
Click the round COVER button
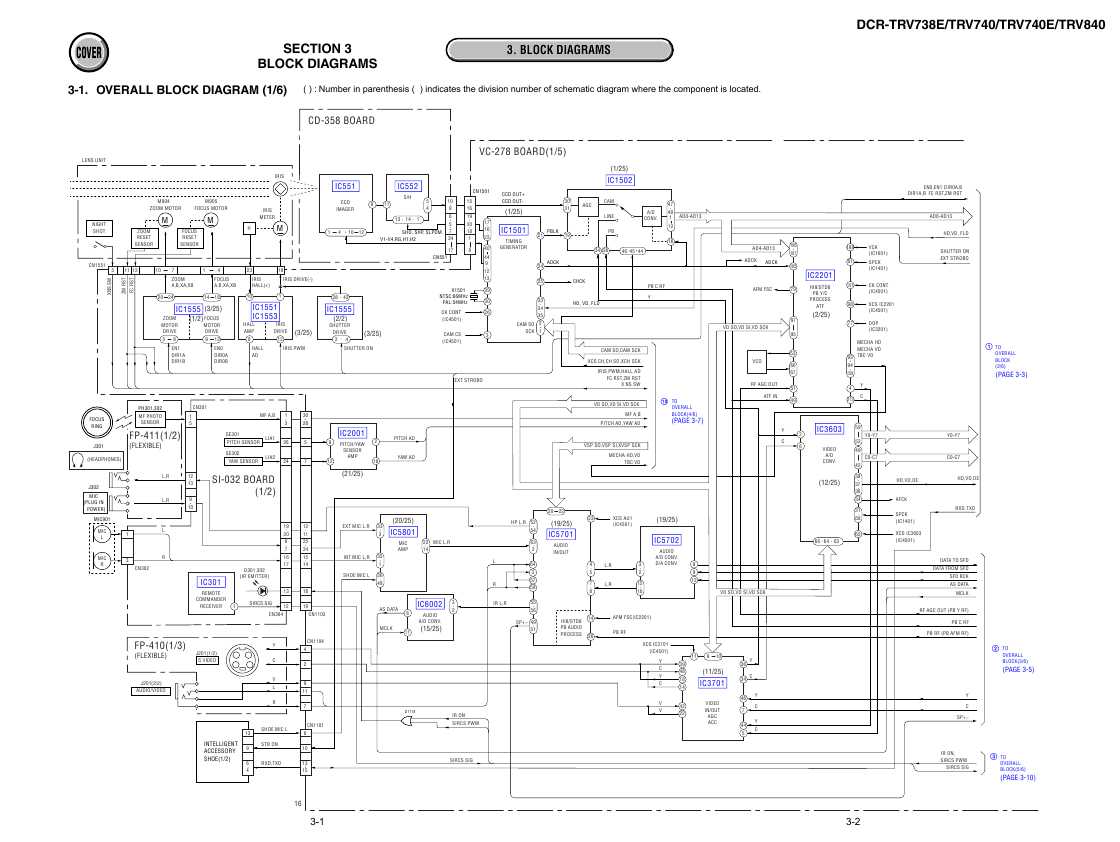pos(89,52)
